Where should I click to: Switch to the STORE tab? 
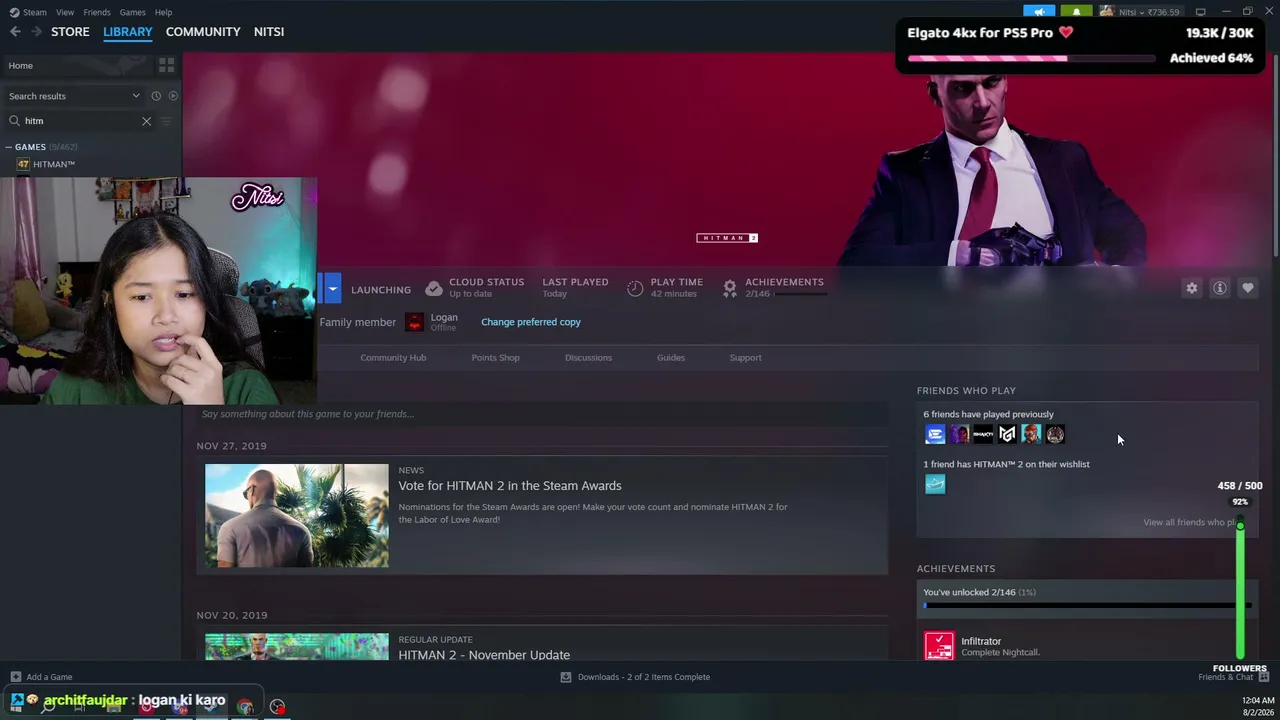(70, 32)
